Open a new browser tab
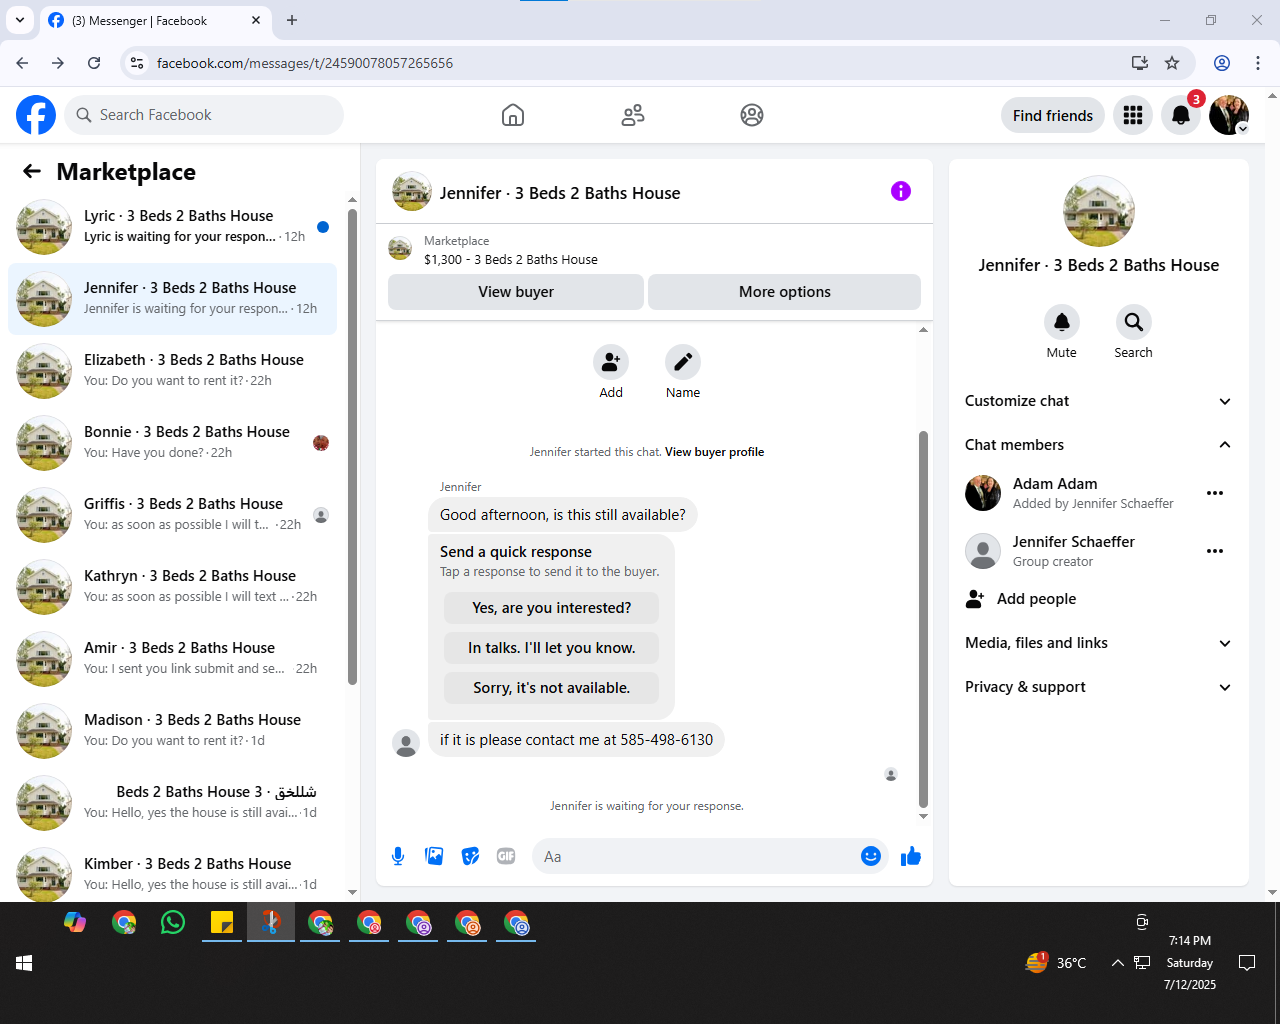The width and height of the screenshot is (1280, 1024). pyautogui.click(x=292, y=20)
